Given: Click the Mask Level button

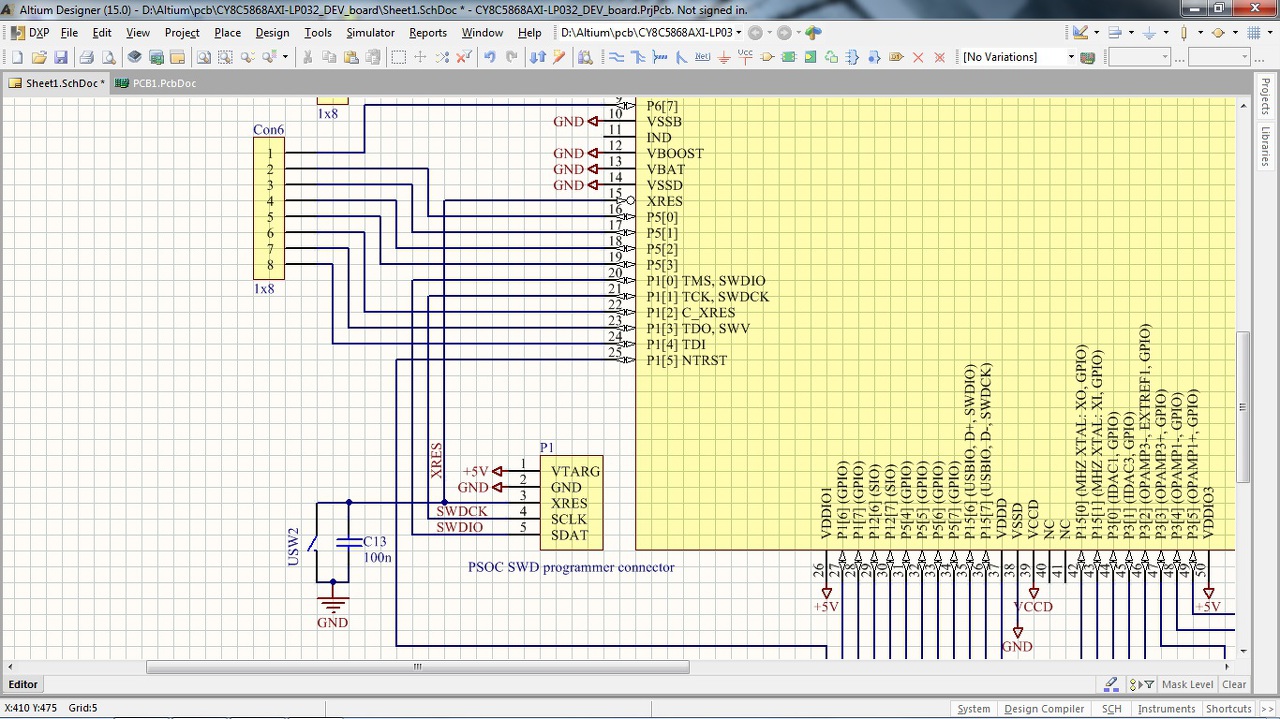Looking at the screenshot, I should pyautogui.click(x=1187, y=685).
